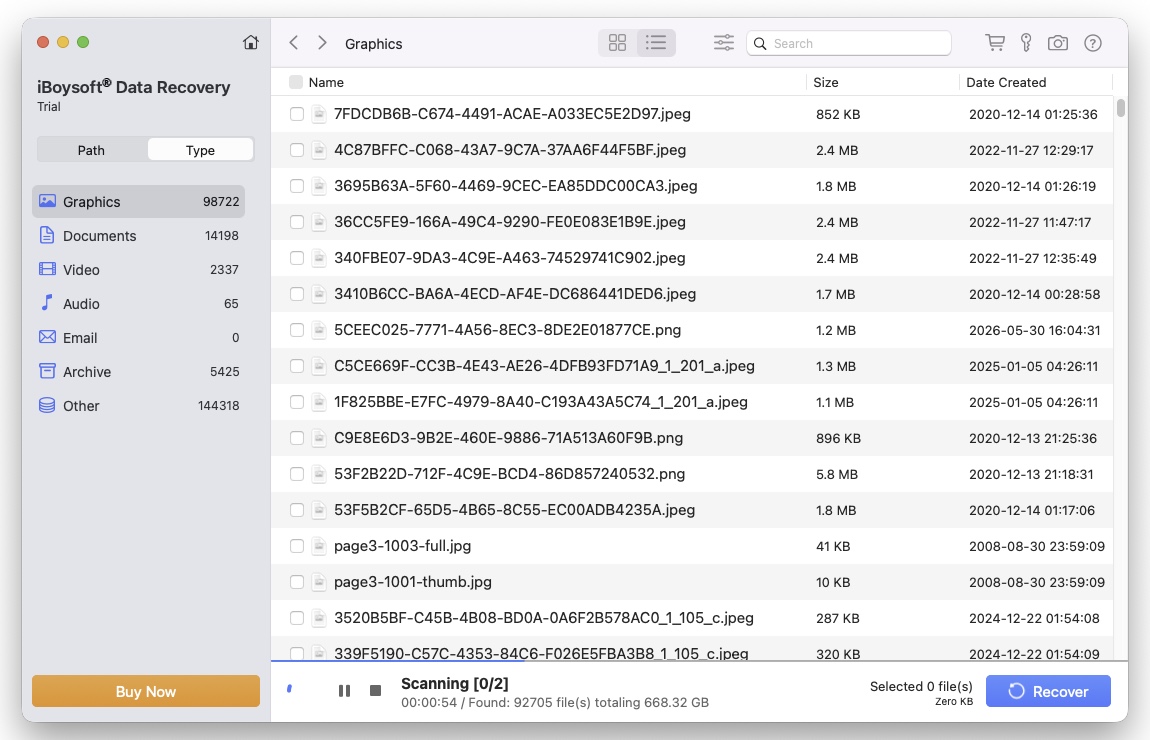Screen dimensions: 1150x740
Task: Select file C5CE669F-CC3B-4E43 _1_201_a.jpeg
Action: point(544,365)
